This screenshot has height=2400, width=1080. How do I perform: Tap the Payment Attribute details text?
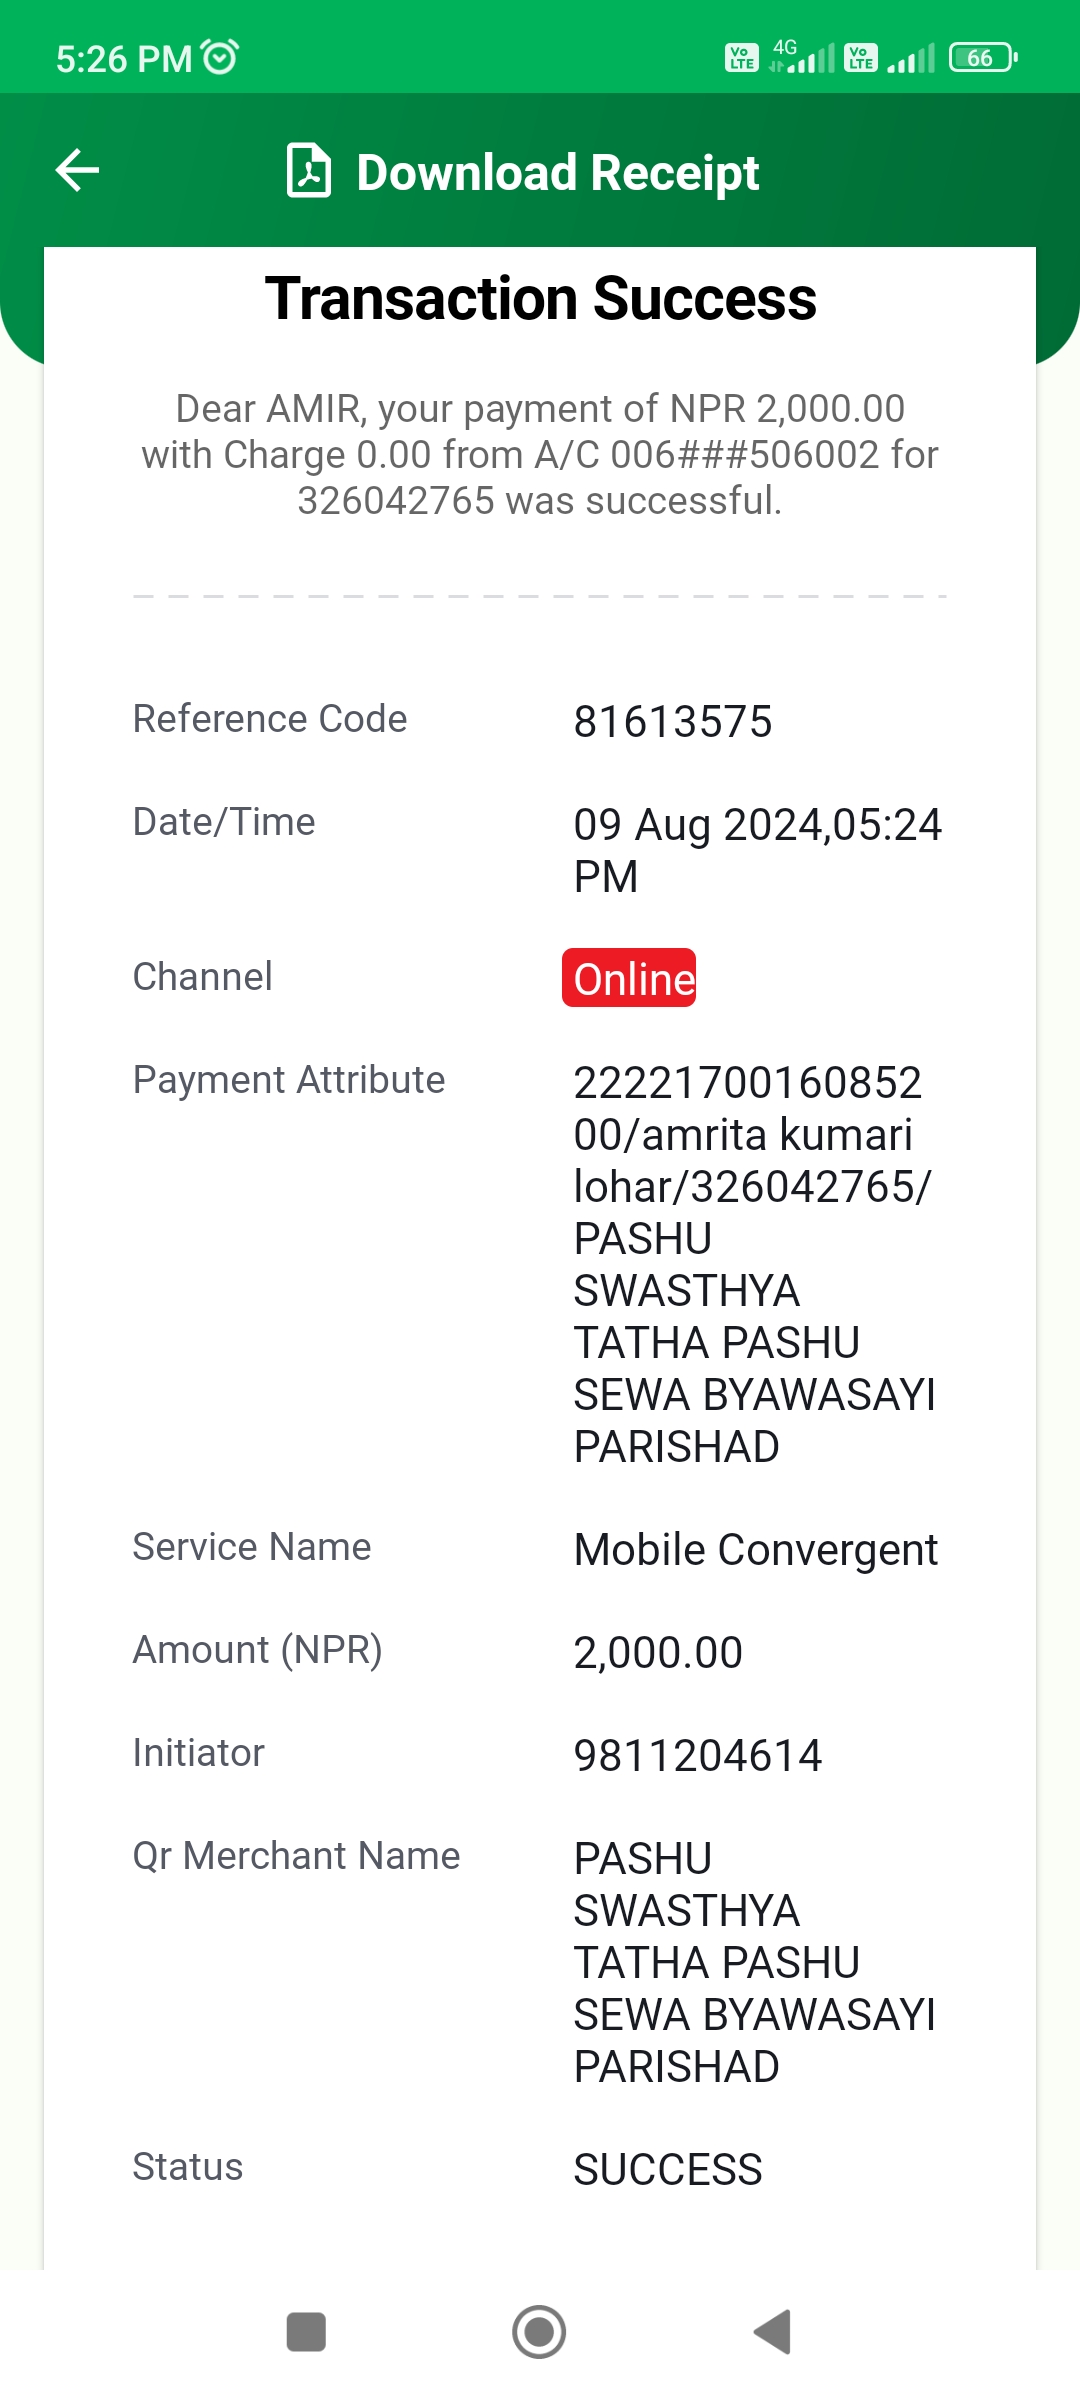pos(754,1265)
